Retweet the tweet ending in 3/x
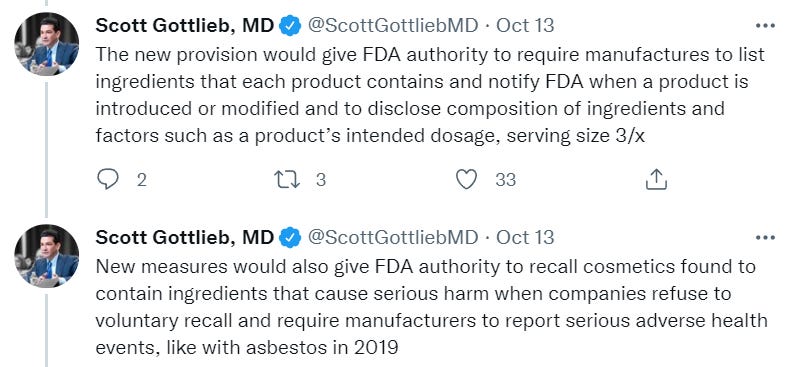 click(287, 180)
